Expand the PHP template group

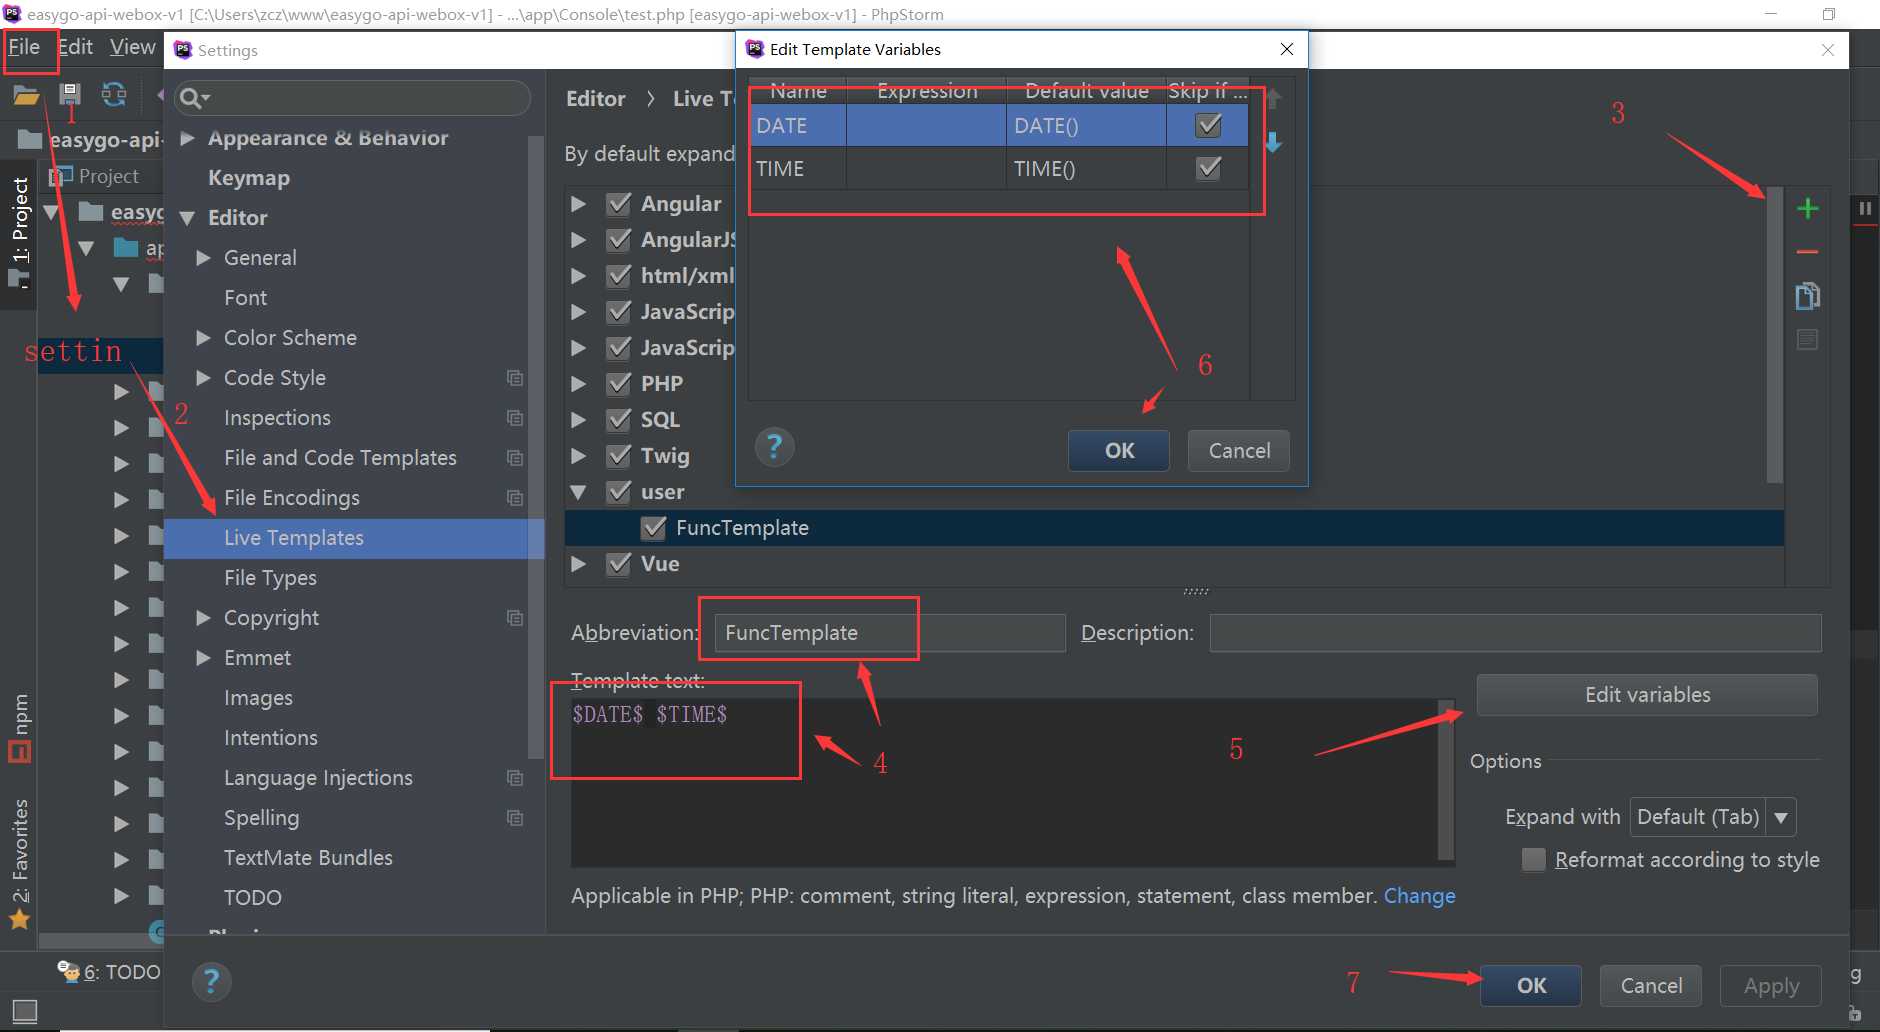tap(578, 384)
